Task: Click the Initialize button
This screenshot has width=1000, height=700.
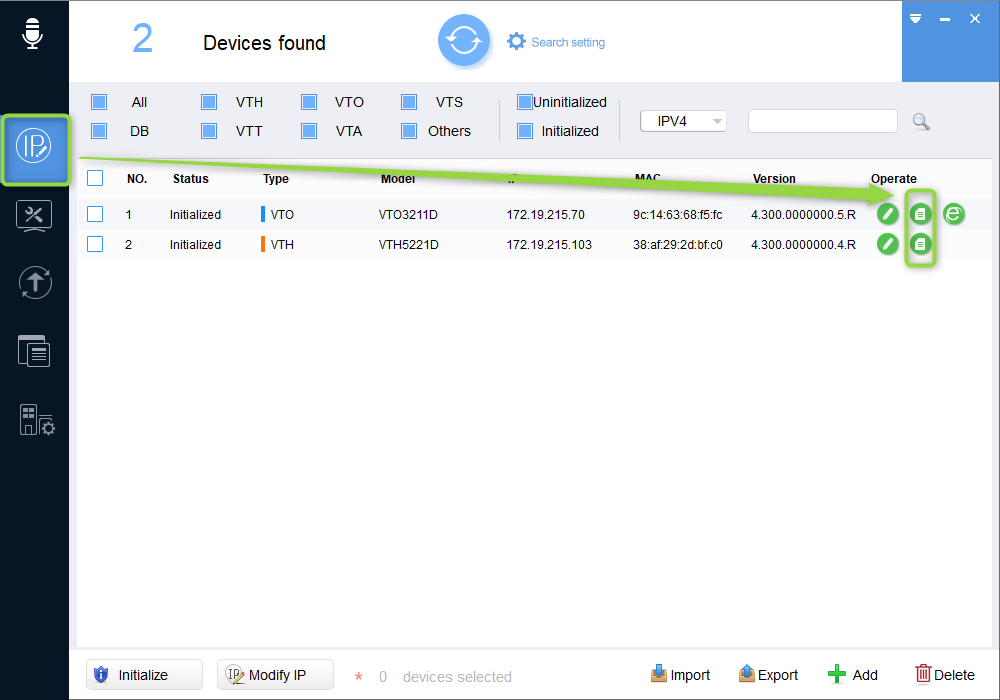Action: click(144, 674)
